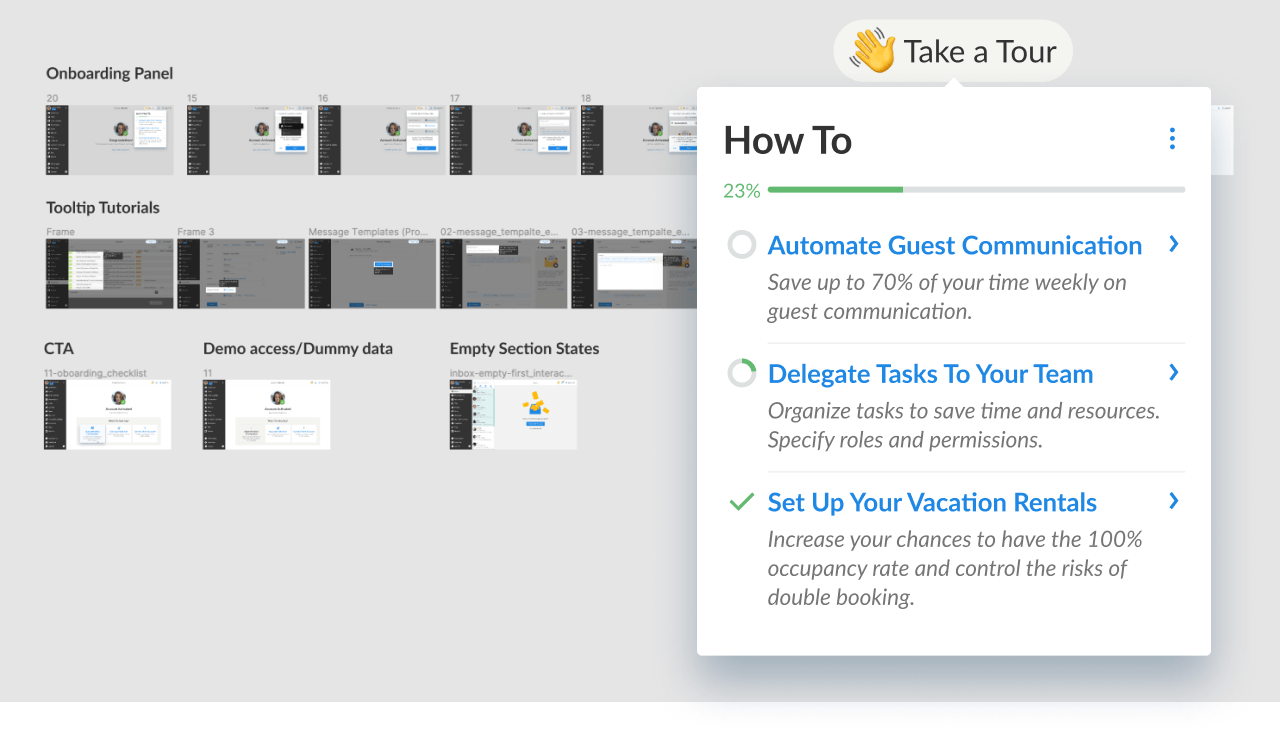Open the three-dot menu in How To panel
The image size is (1280, 733).
[x=1172, y=139]
